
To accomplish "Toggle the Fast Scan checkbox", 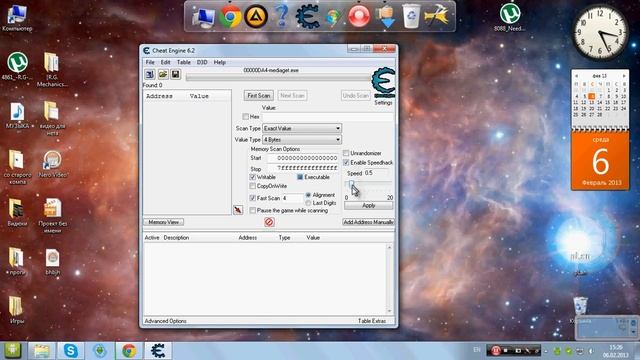I will pyautogui.click(x=252, y=198).
